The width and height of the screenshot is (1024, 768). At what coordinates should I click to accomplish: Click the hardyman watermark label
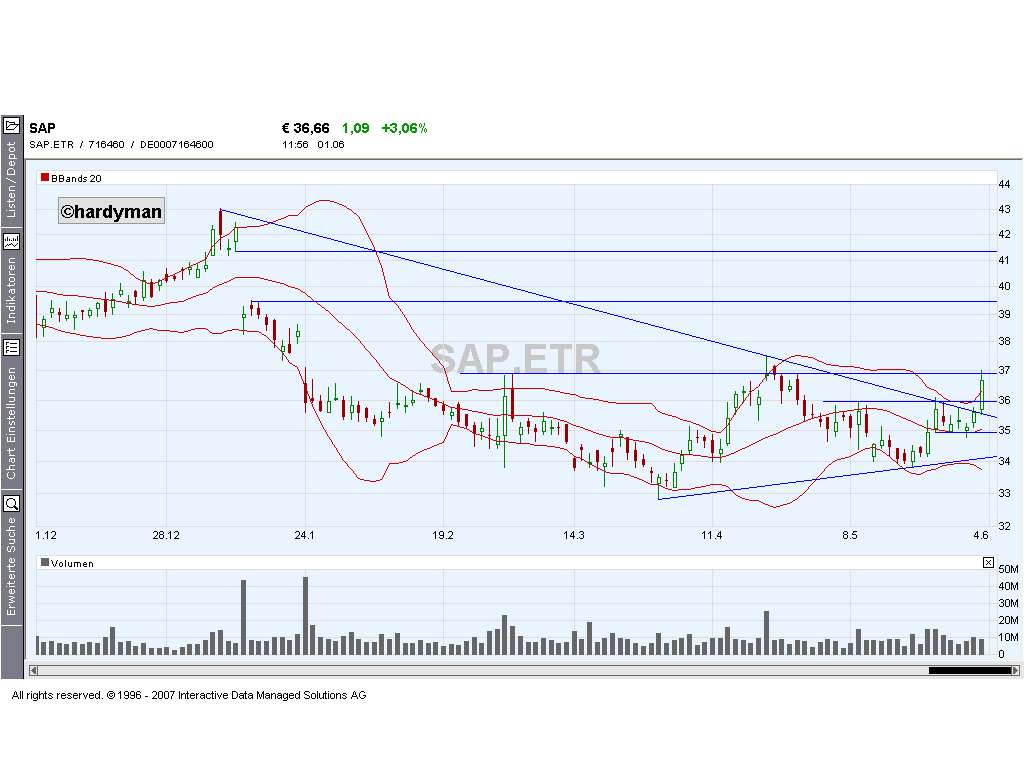pos(111,211)
